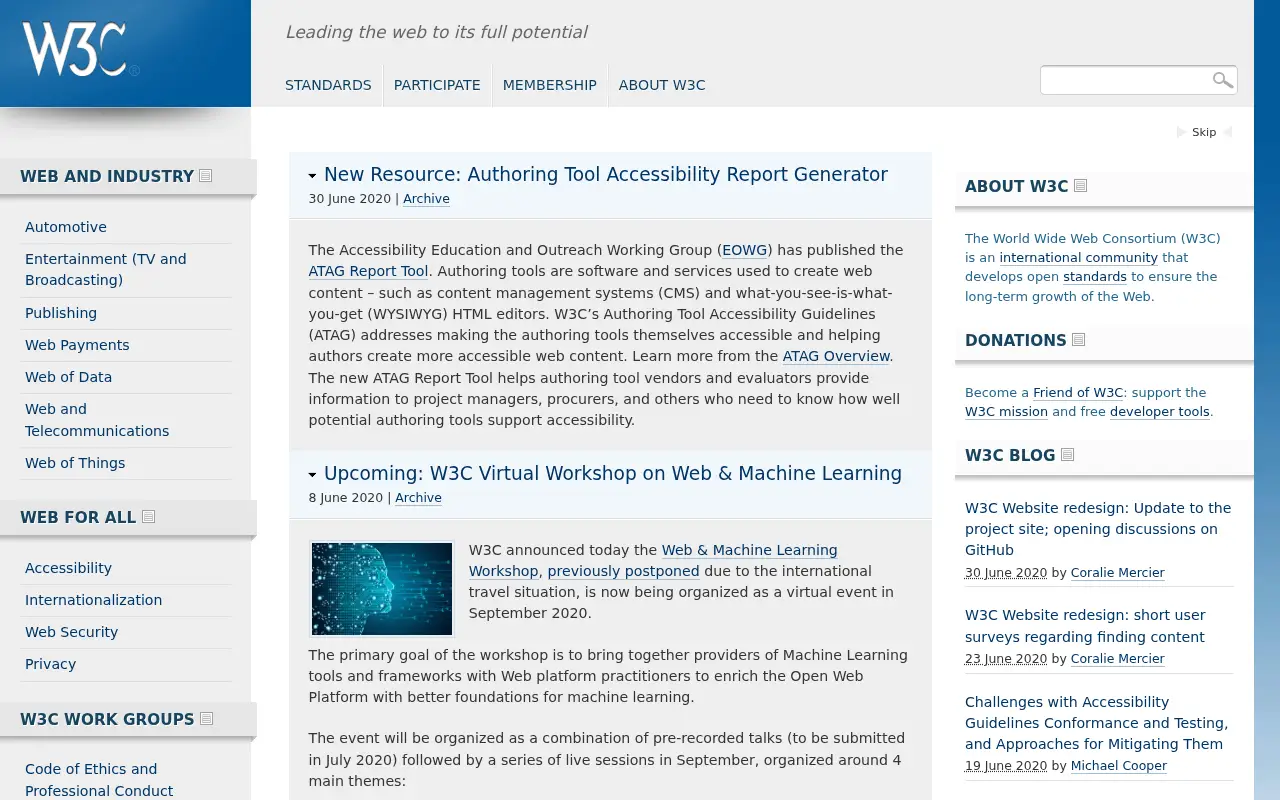This screenshot has width=1280, height=800.
Task: Open the machine learning workshop thumbnail image
Action: pos(382,589)
